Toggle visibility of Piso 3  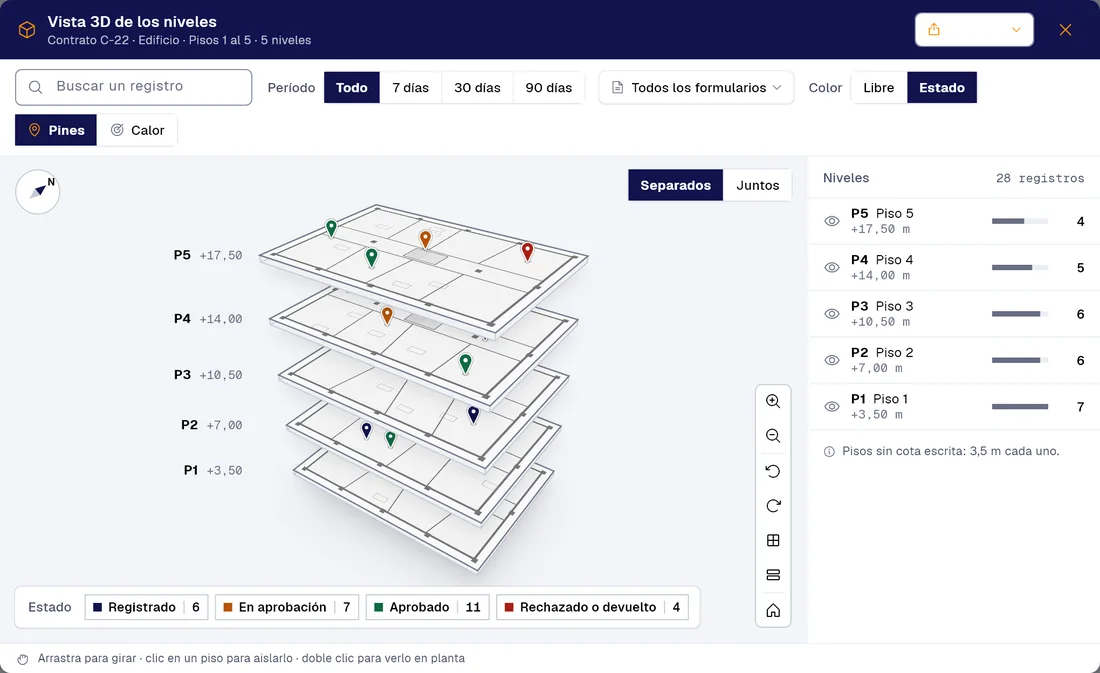[832, 314]
